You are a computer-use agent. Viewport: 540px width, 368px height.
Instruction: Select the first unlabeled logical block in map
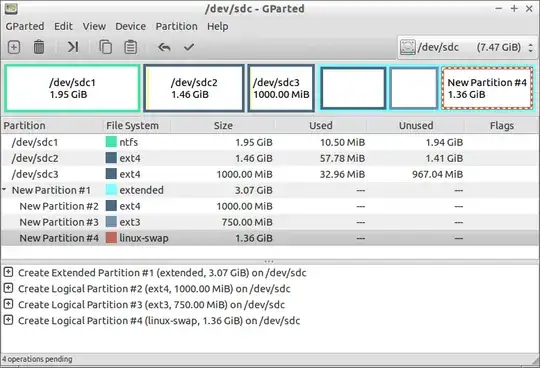(353, 88)
